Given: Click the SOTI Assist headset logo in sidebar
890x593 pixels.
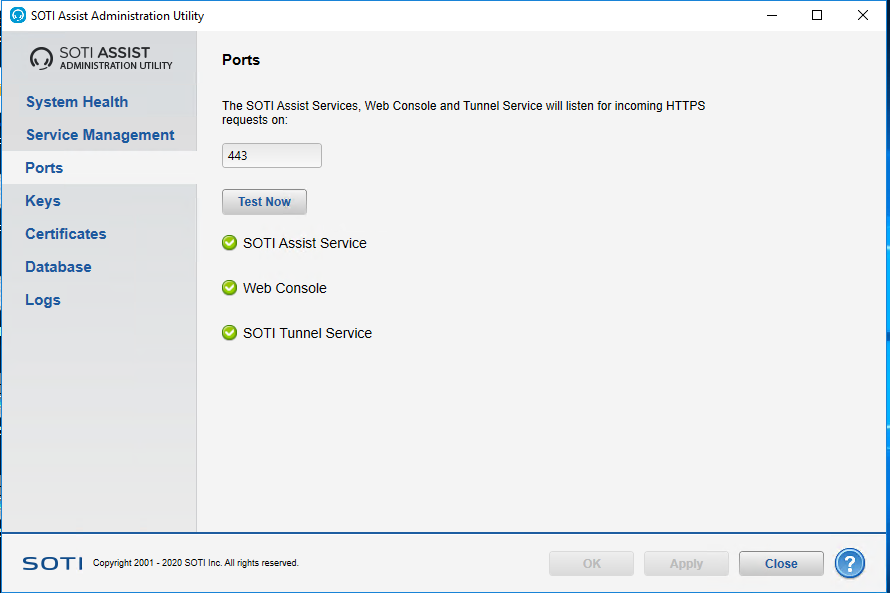Looking at the screenshot, I should point(41,58).
